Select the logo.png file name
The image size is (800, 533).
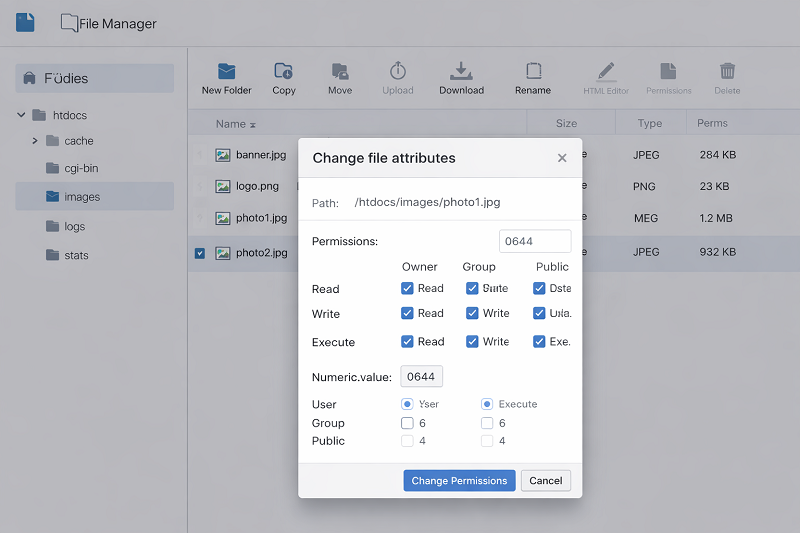[x=257, y=187]
